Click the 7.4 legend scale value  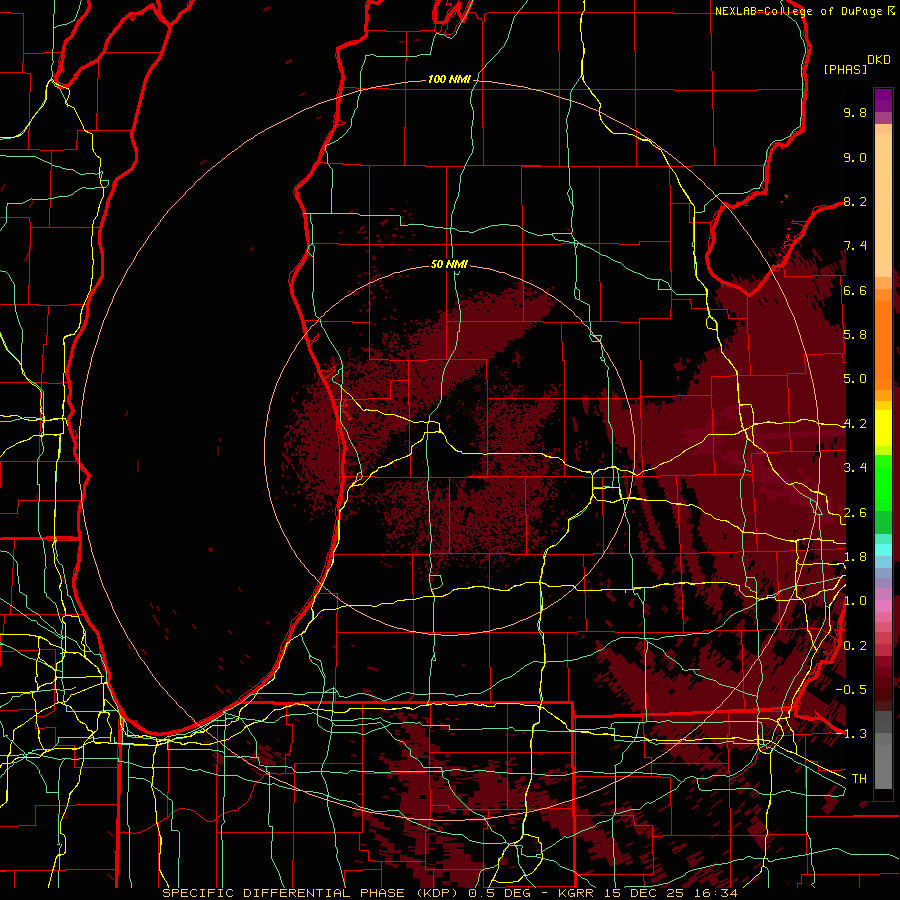tap(855, 246)
